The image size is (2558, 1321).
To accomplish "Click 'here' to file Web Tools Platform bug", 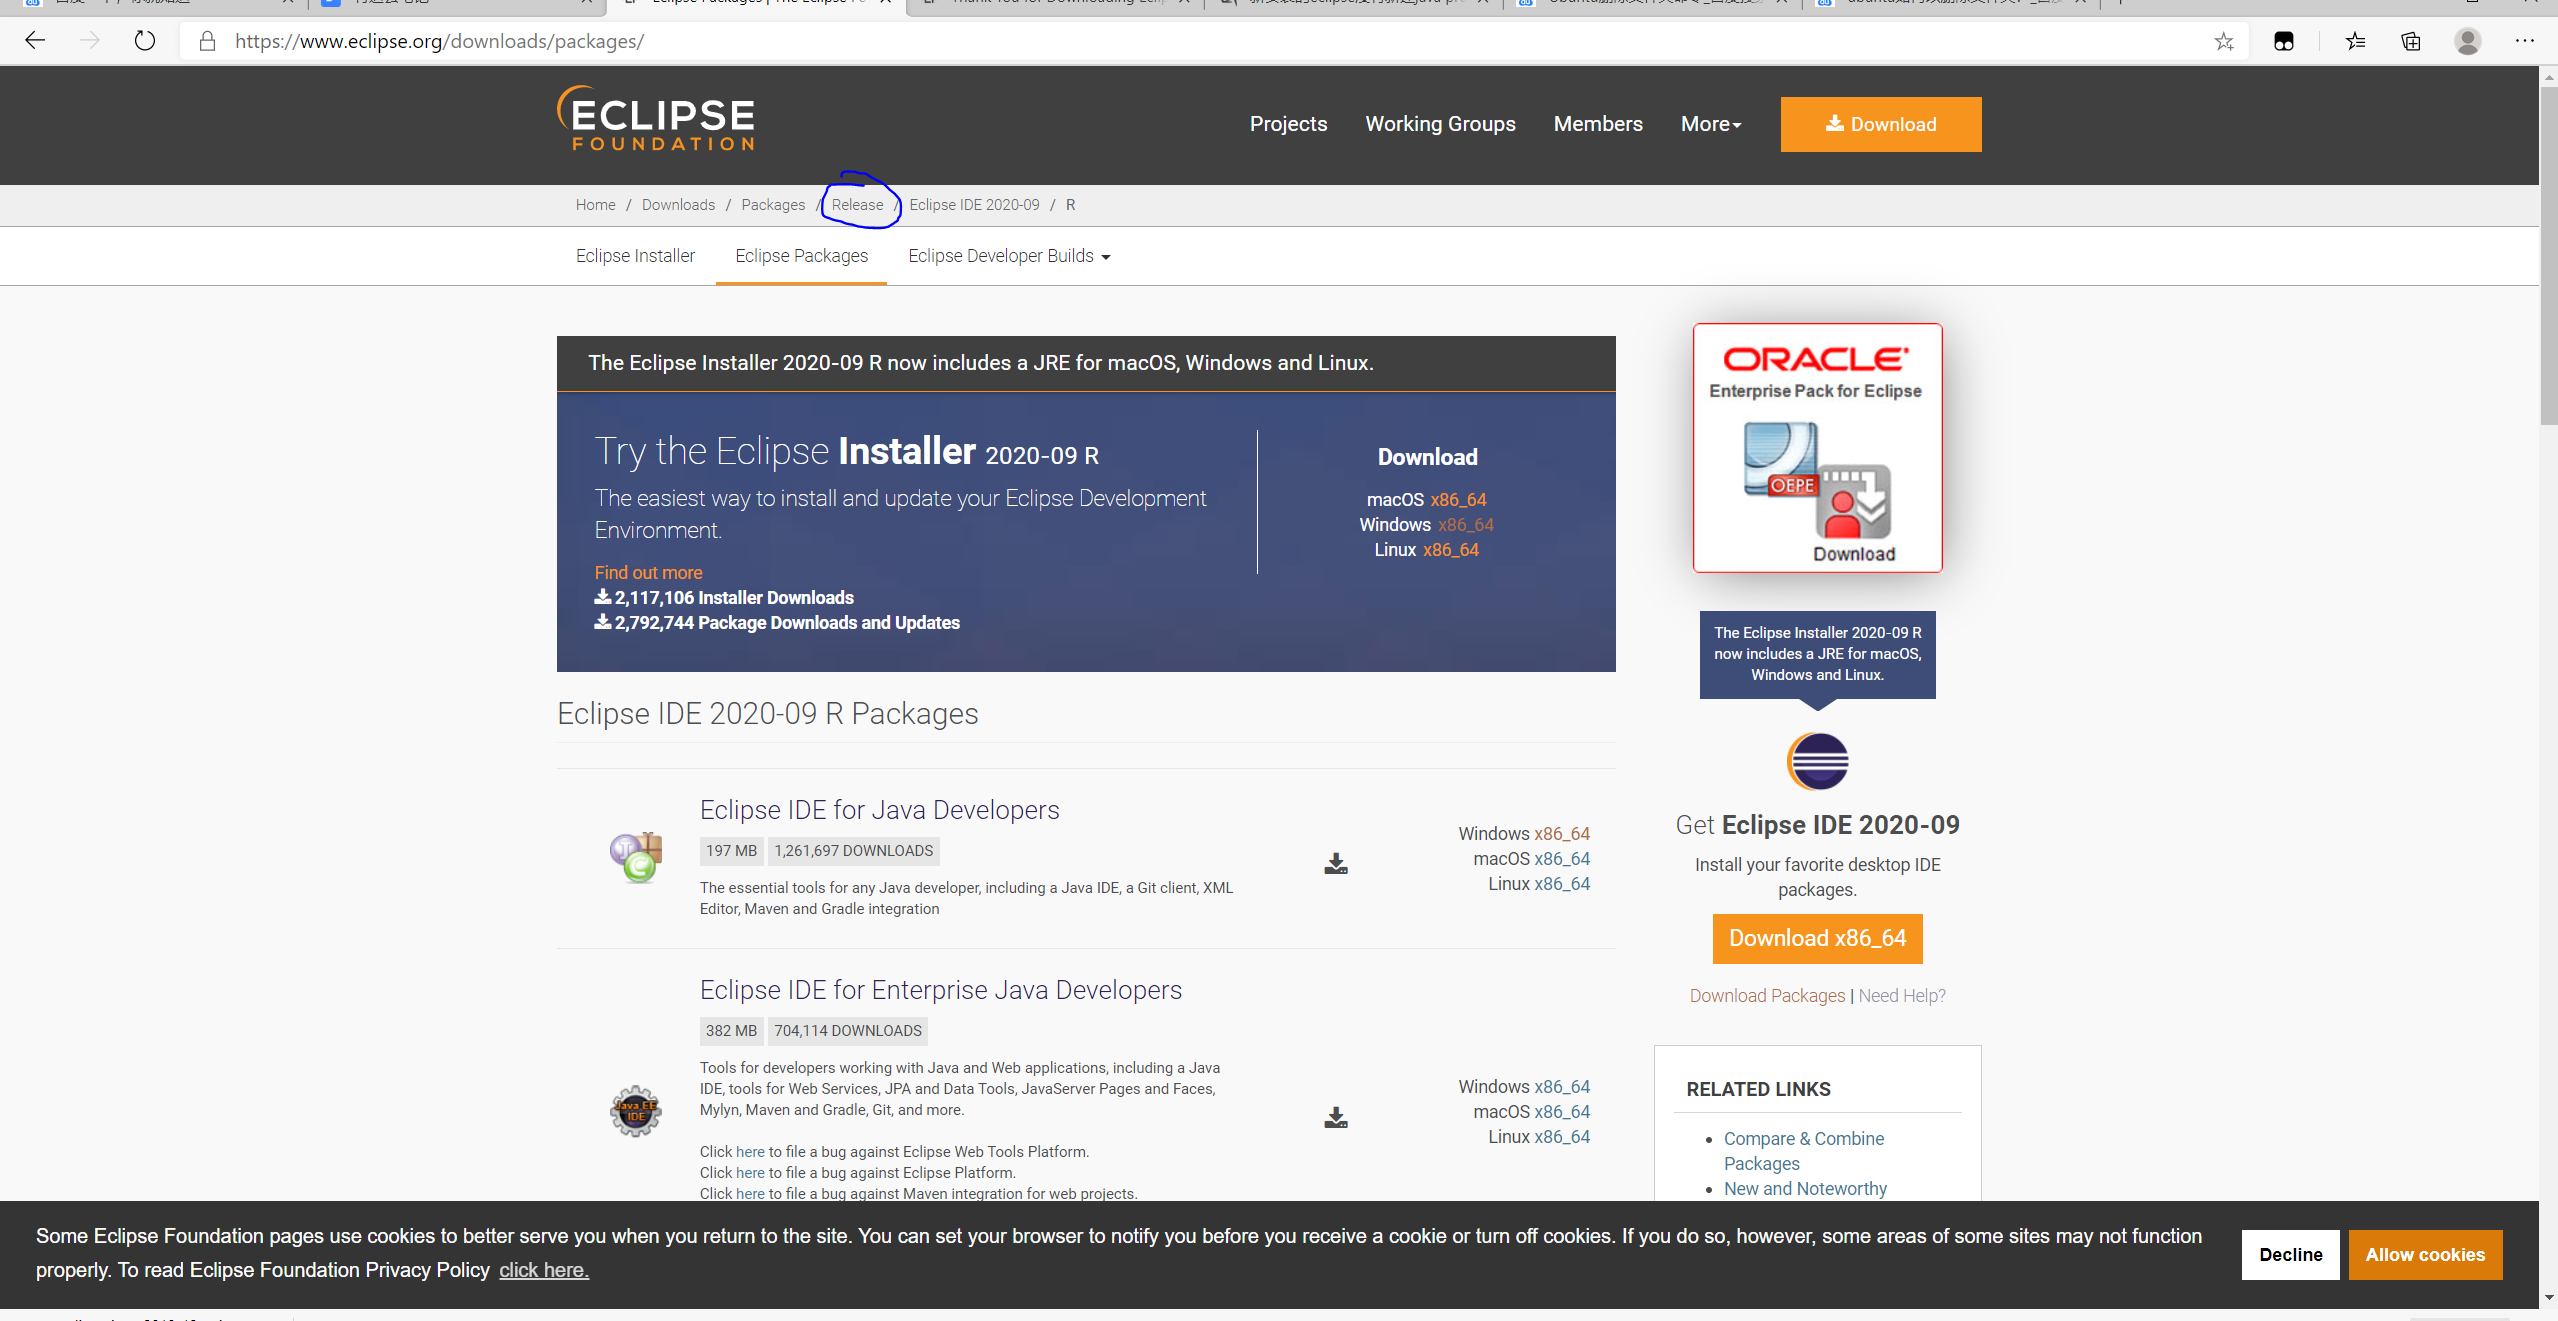I will [x=750, y=1152].
